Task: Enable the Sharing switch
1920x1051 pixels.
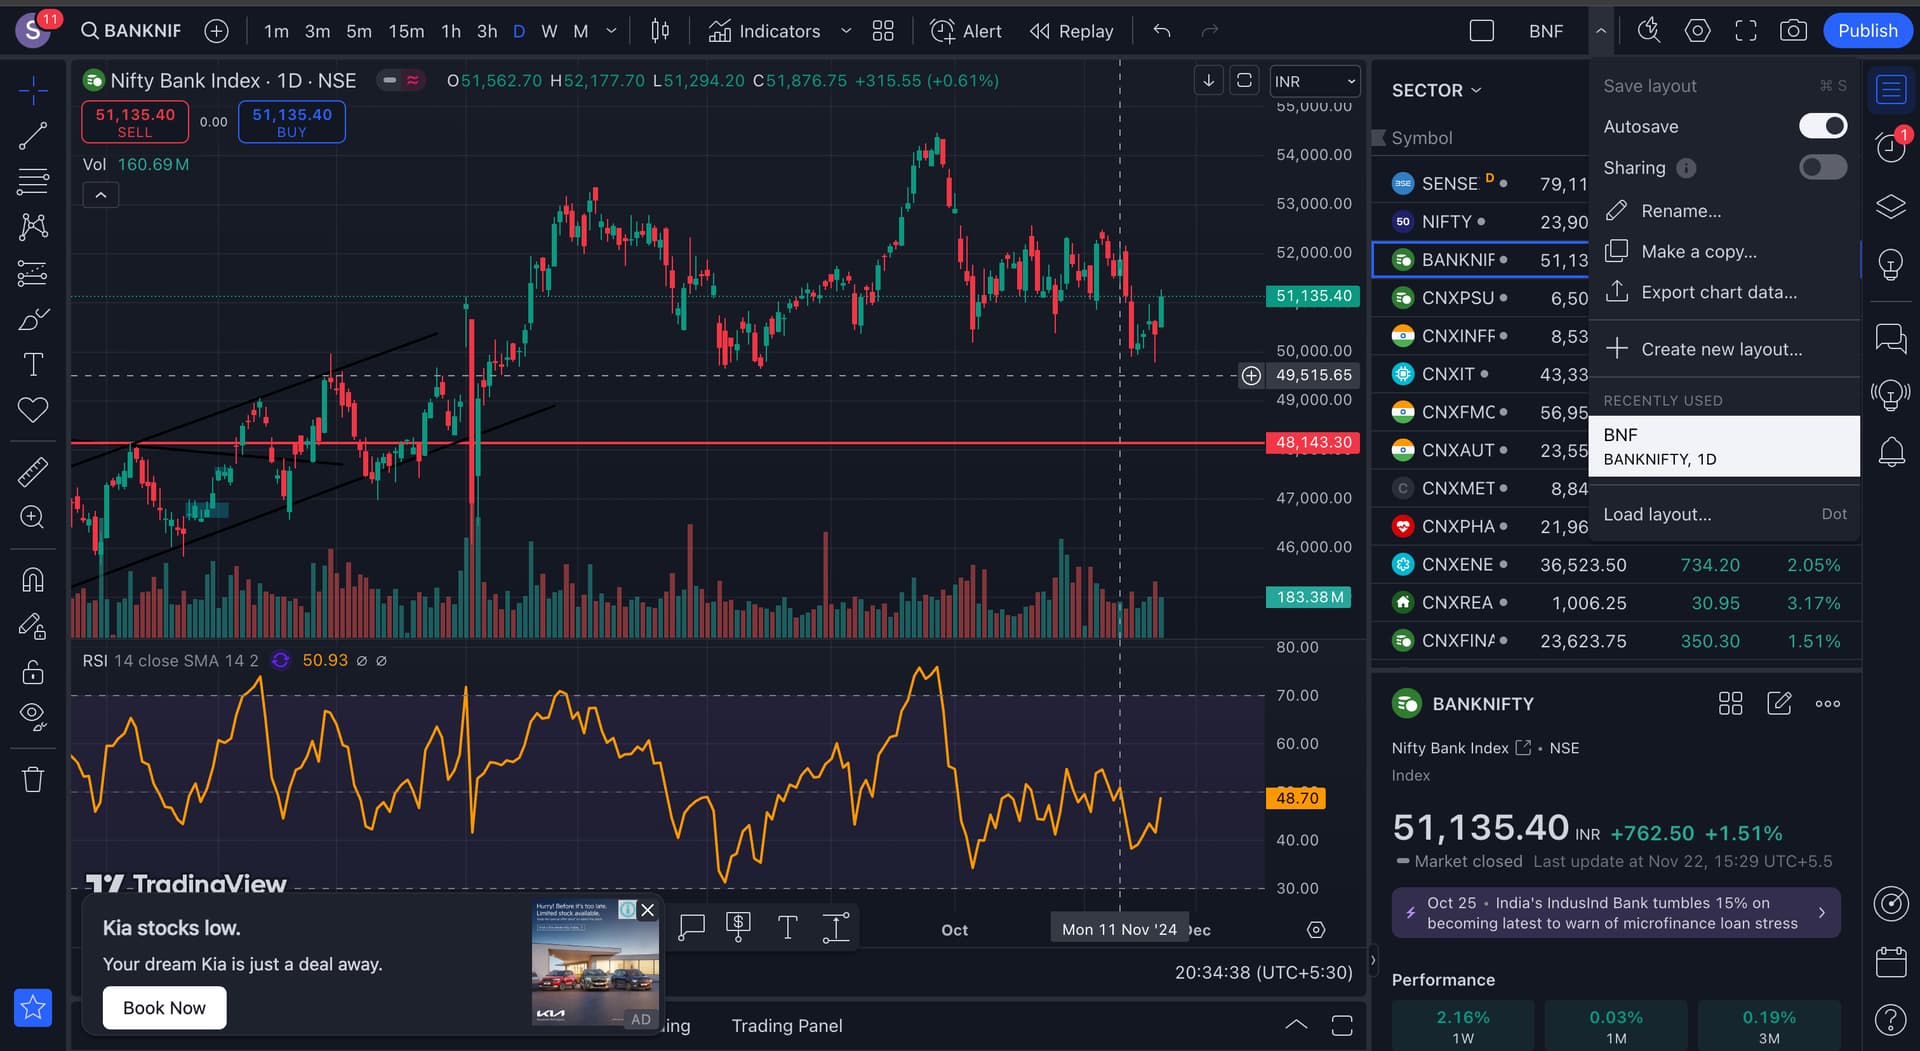Action: point(1822,167)
